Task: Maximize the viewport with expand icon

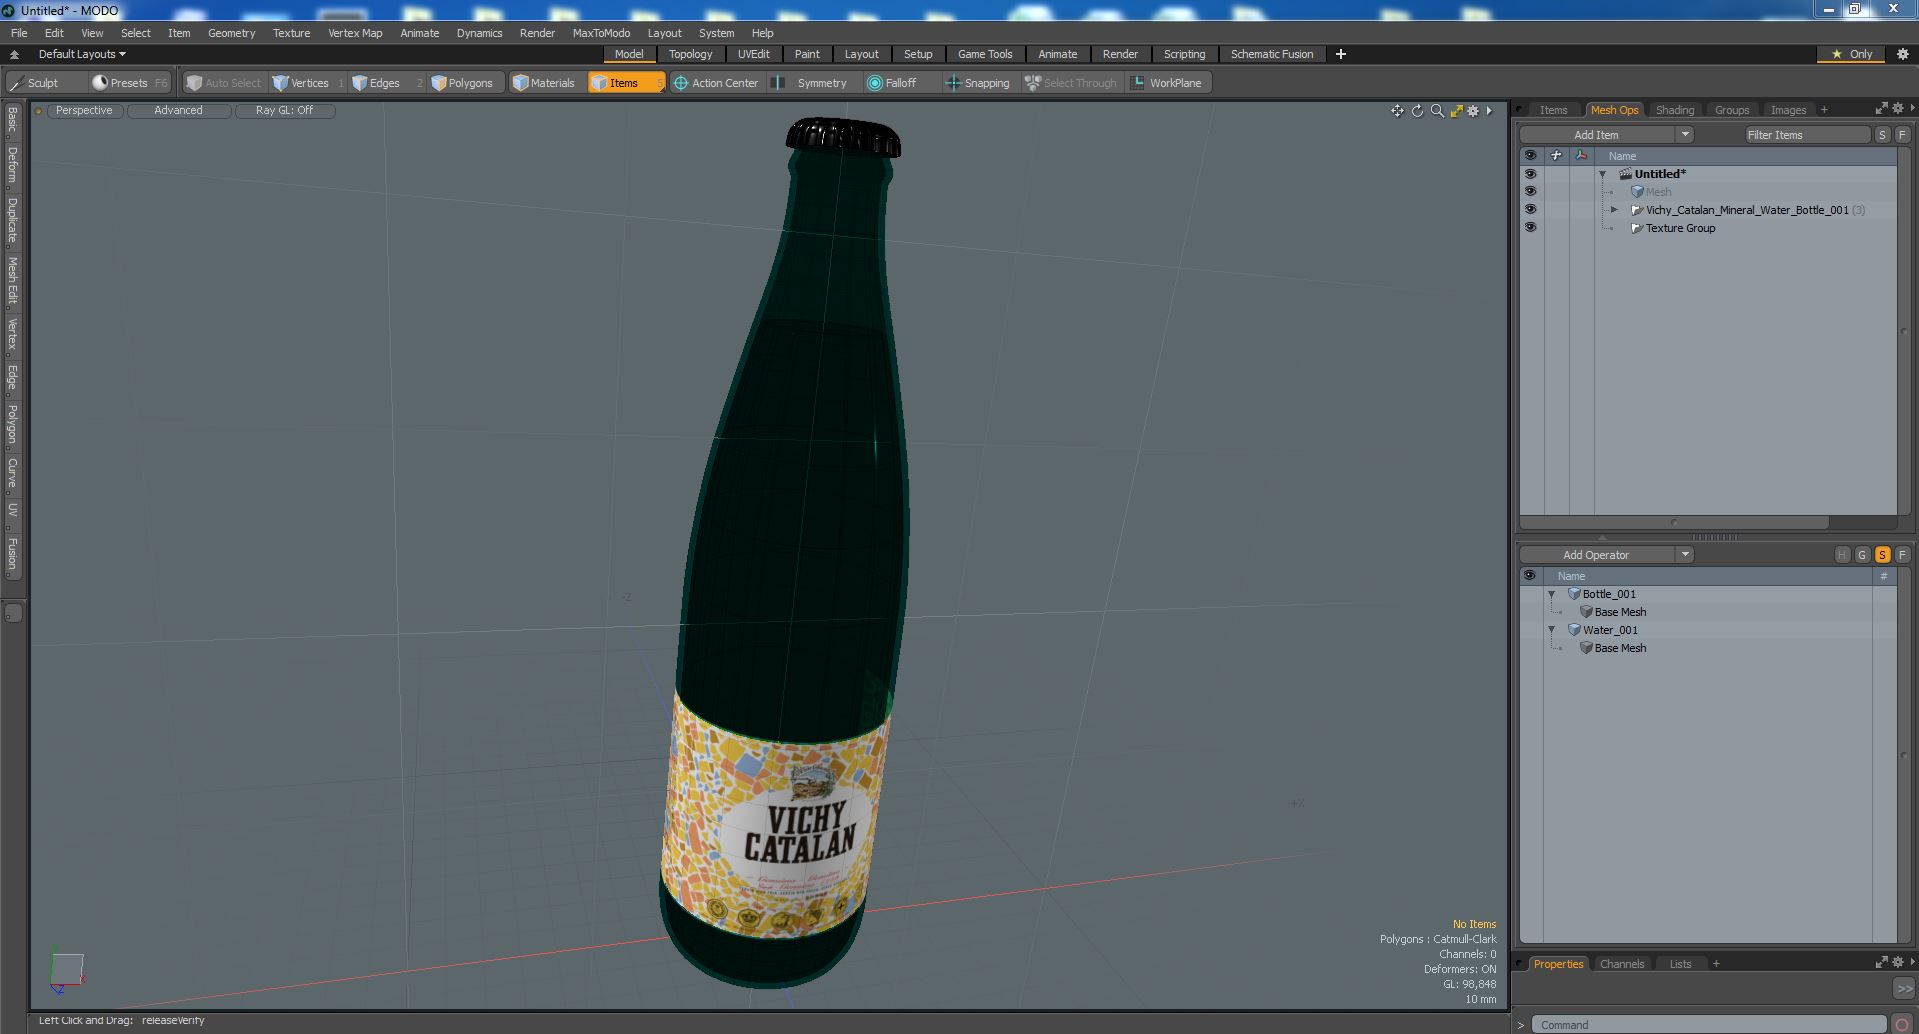Action: tap(1456, 111)
